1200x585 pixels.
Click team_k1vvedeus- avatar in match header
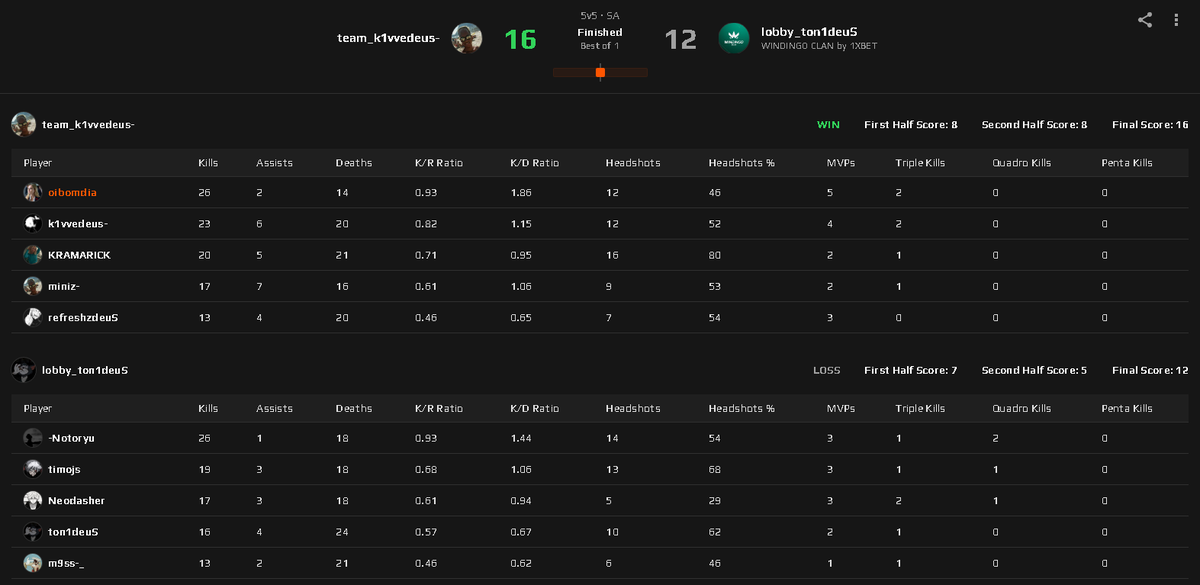(467, 38)
